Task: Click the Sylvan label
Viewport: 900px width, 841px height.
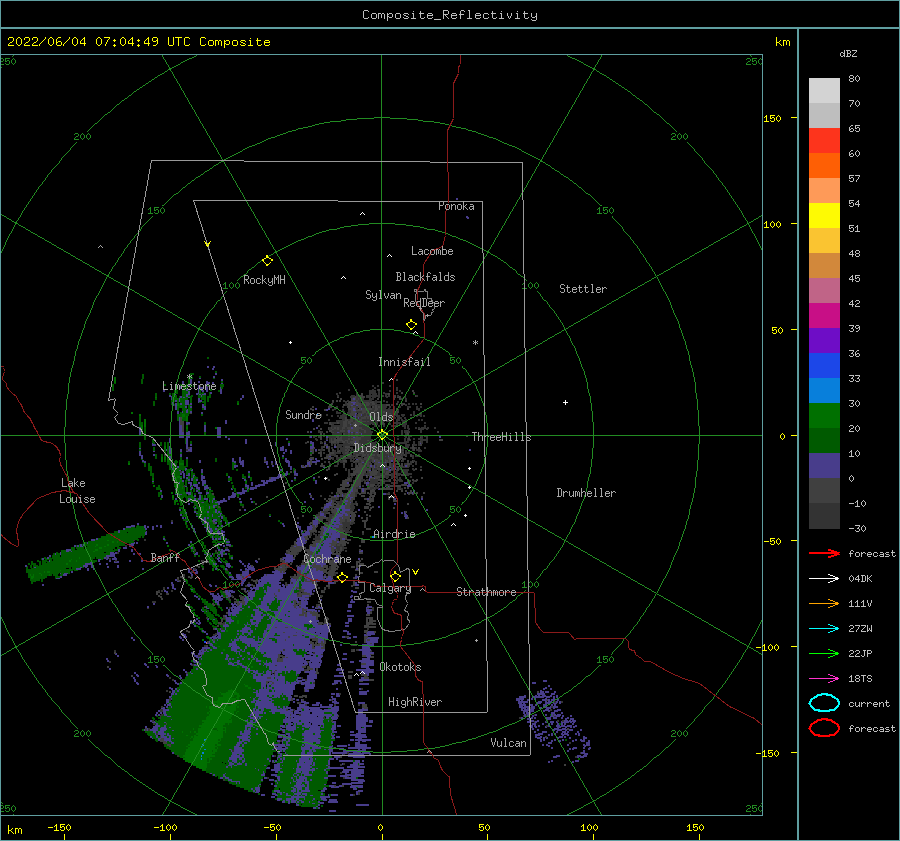Action: pos(383,295)
